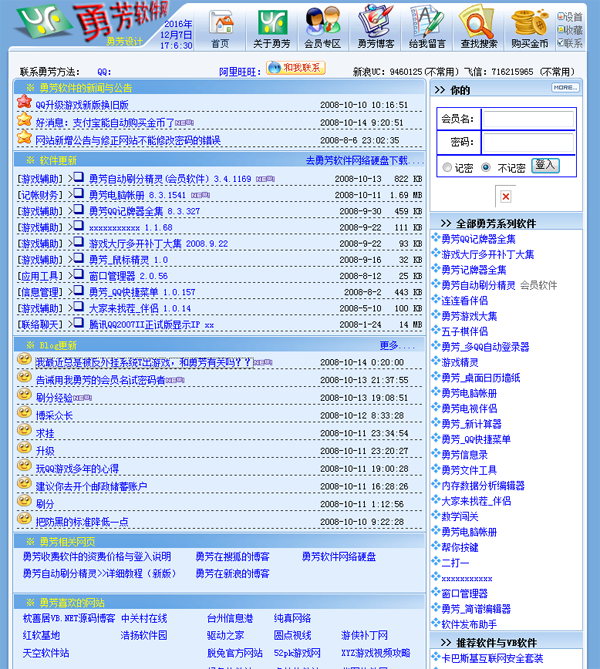Click the icon before 大家来找茬_伴侣 1.0.14
Image resolution: width=600 pixels, height=669 pixels.
click(78, 307)
